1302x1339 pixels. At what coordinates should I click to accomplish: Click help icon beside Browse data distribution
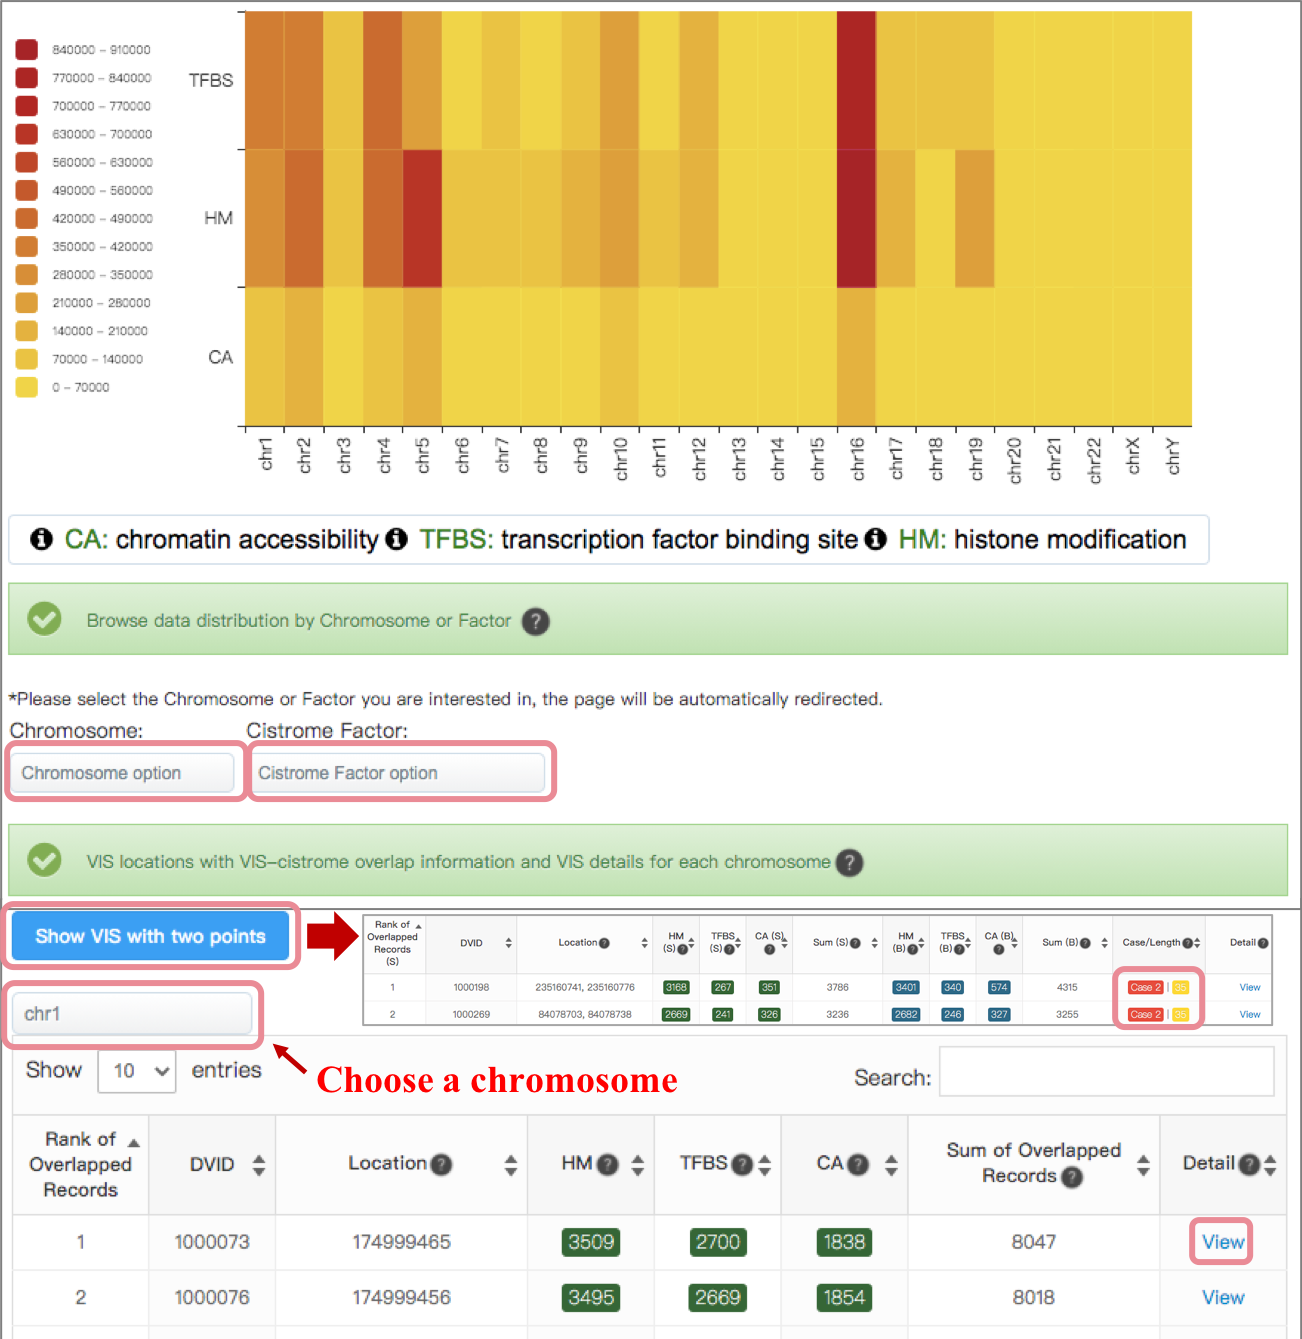[x=536, y=622]
